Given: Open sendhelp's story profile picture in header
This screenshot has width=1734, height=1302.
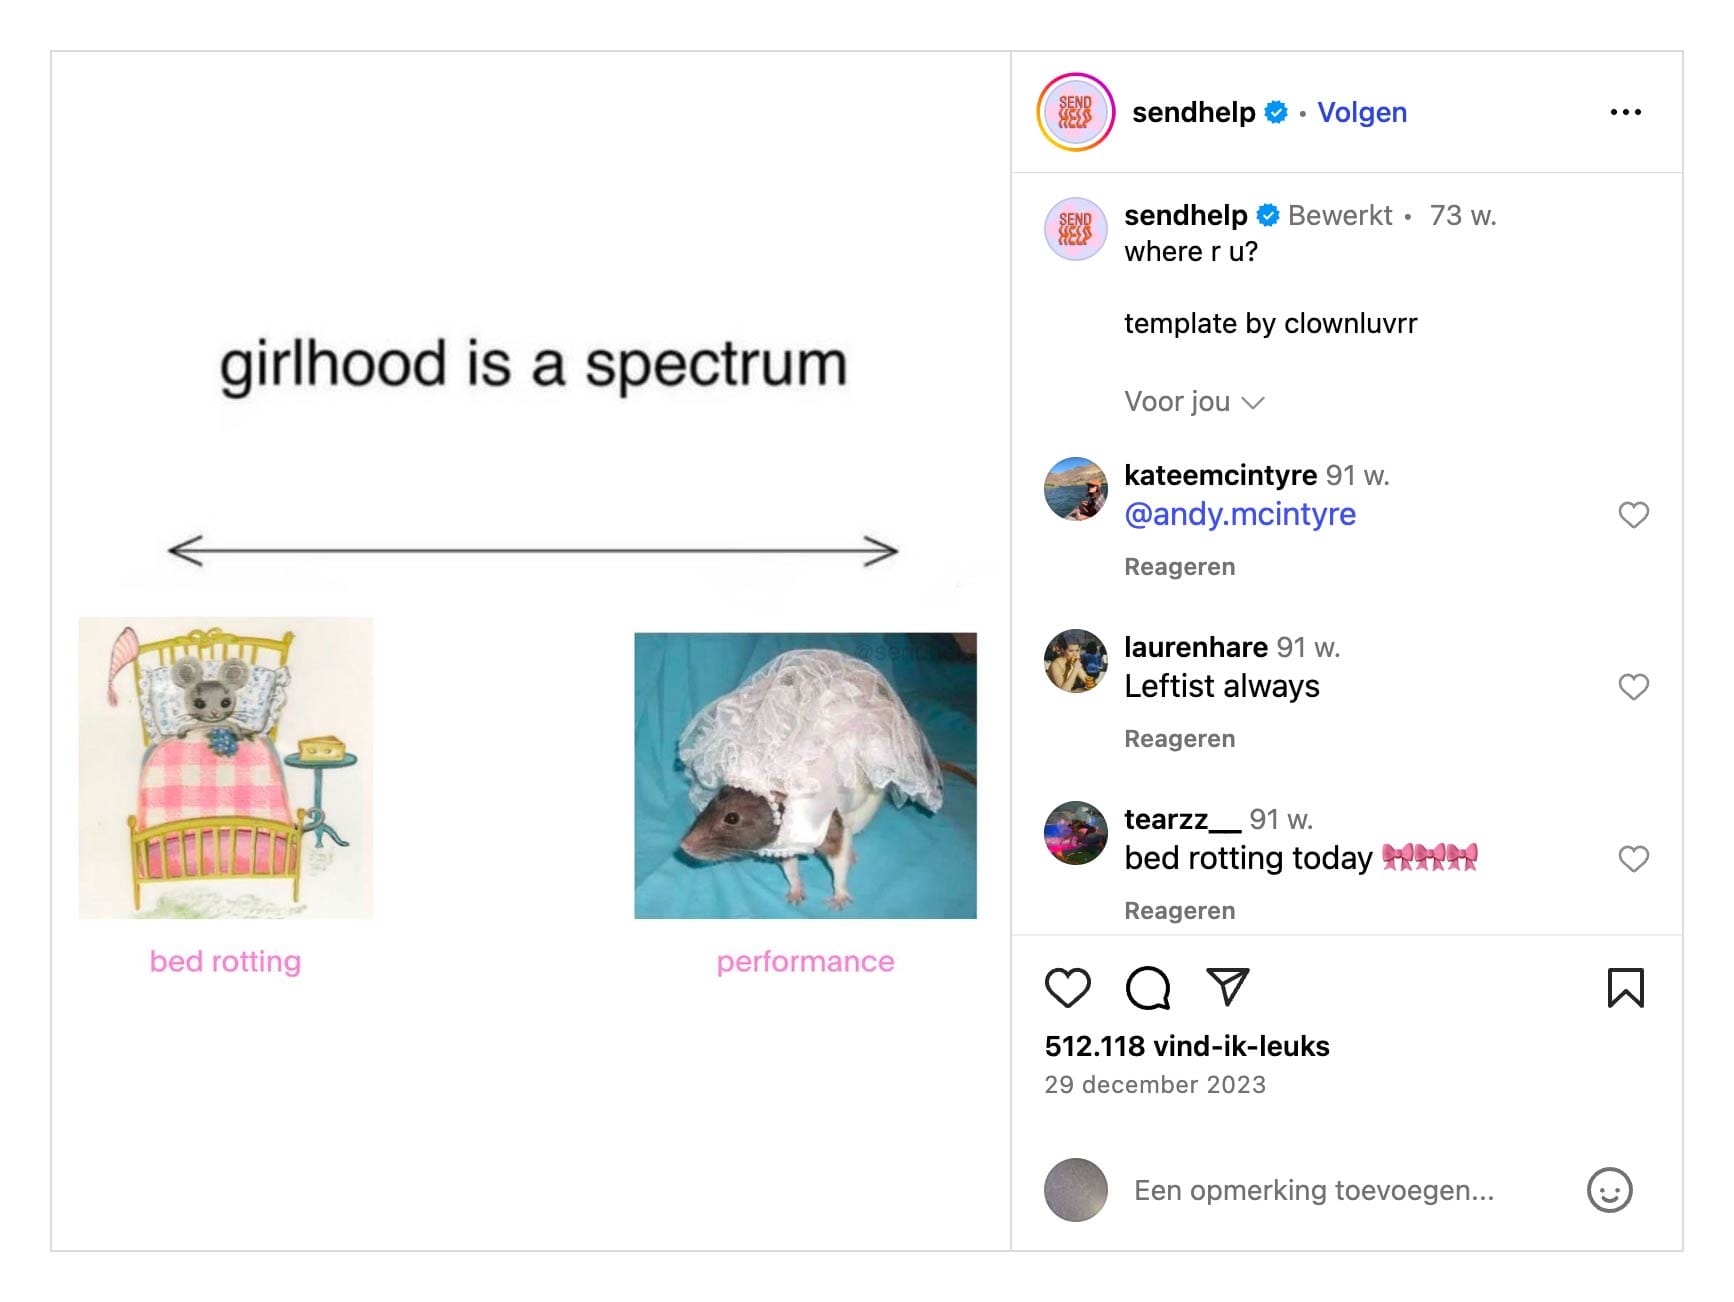Looking at the screenshot, I should pos(1075,112).
